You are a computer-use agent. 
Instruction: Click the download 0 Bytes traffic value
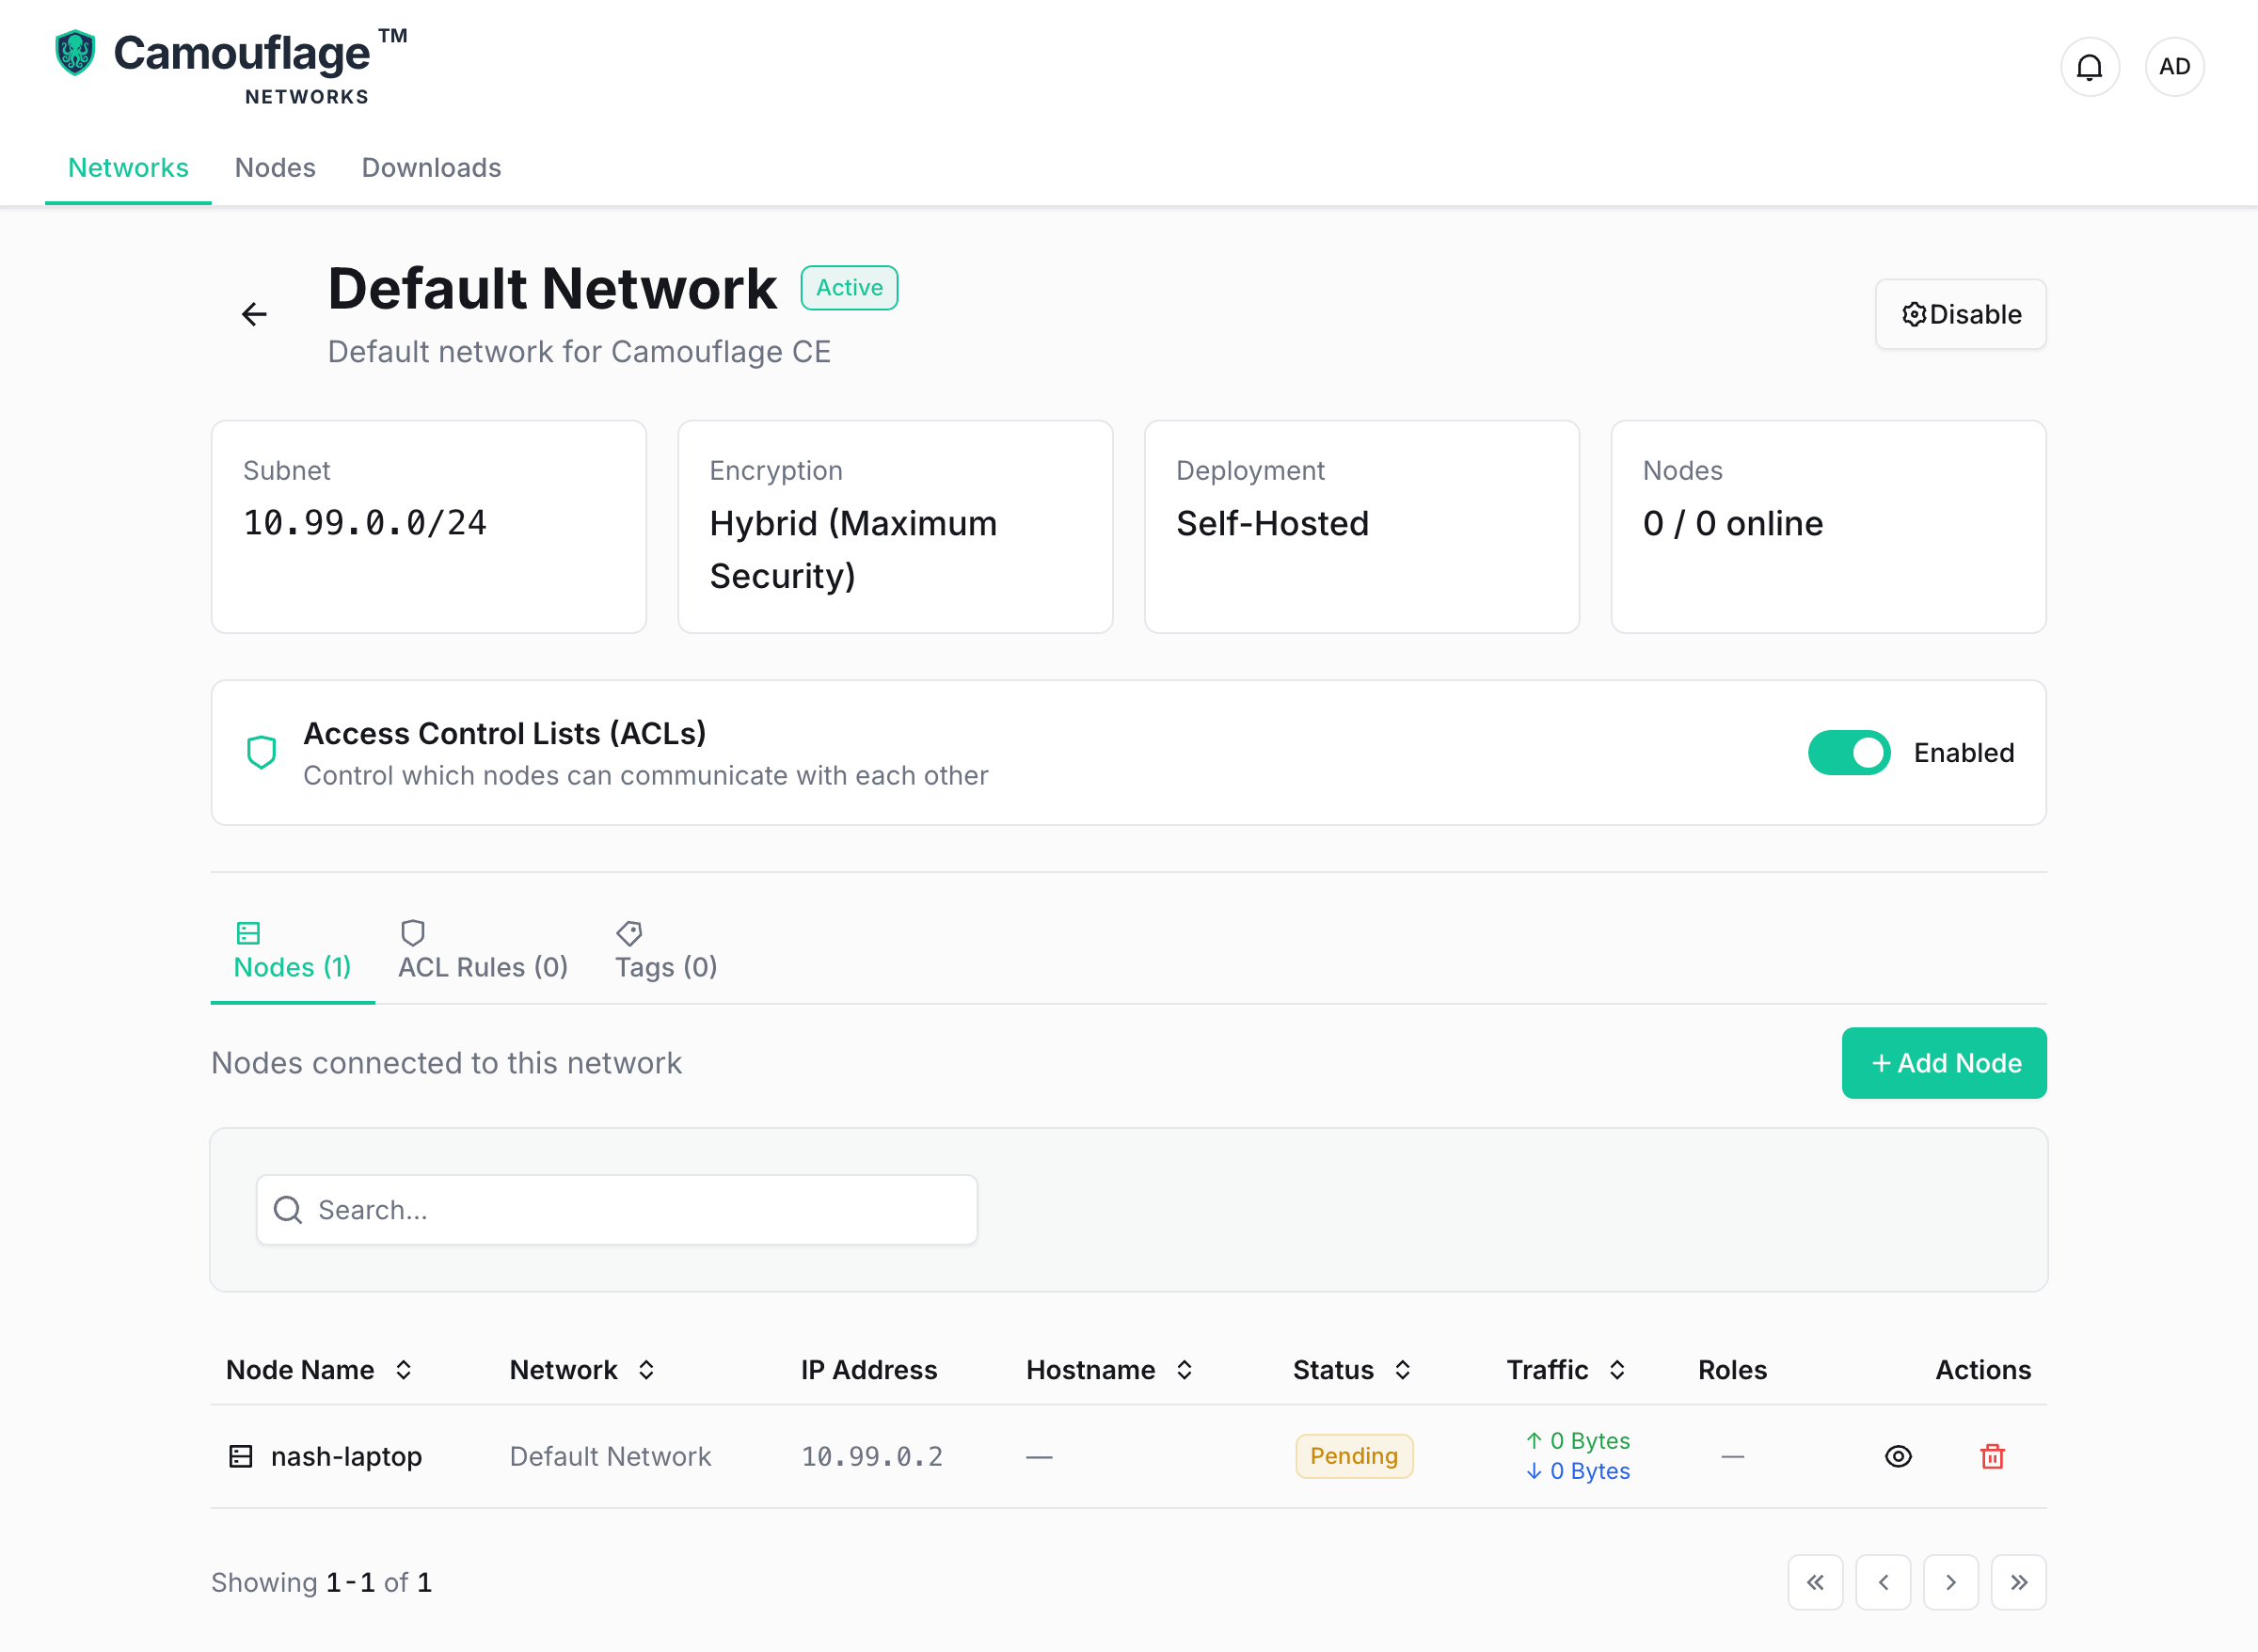[x=1579, y=1471]
